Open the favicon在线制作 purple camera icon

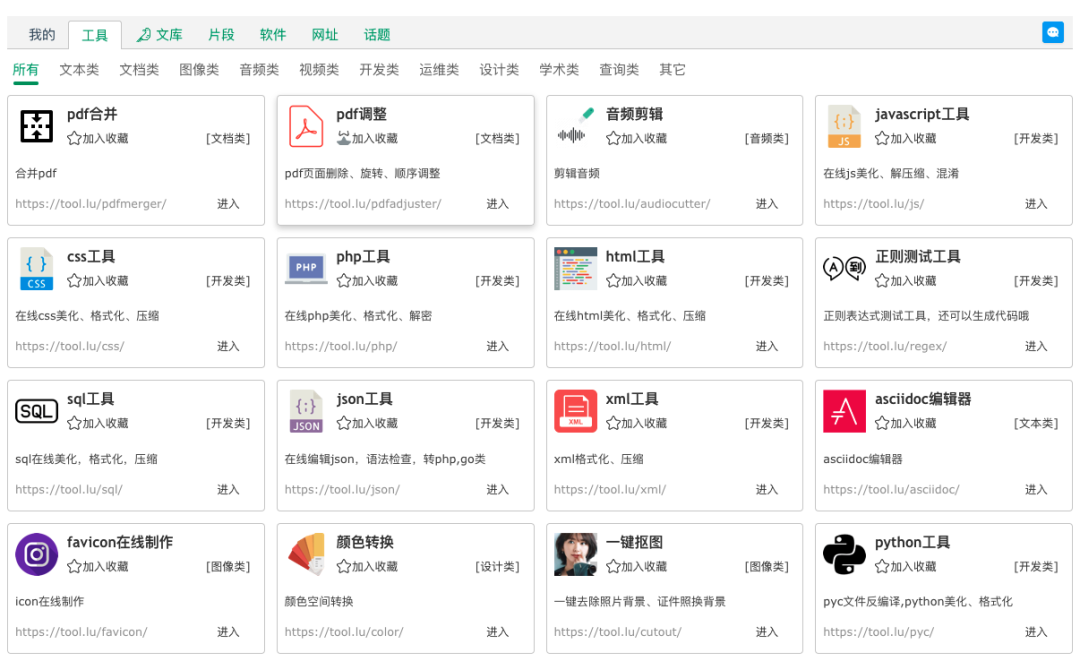coord(37,554)
